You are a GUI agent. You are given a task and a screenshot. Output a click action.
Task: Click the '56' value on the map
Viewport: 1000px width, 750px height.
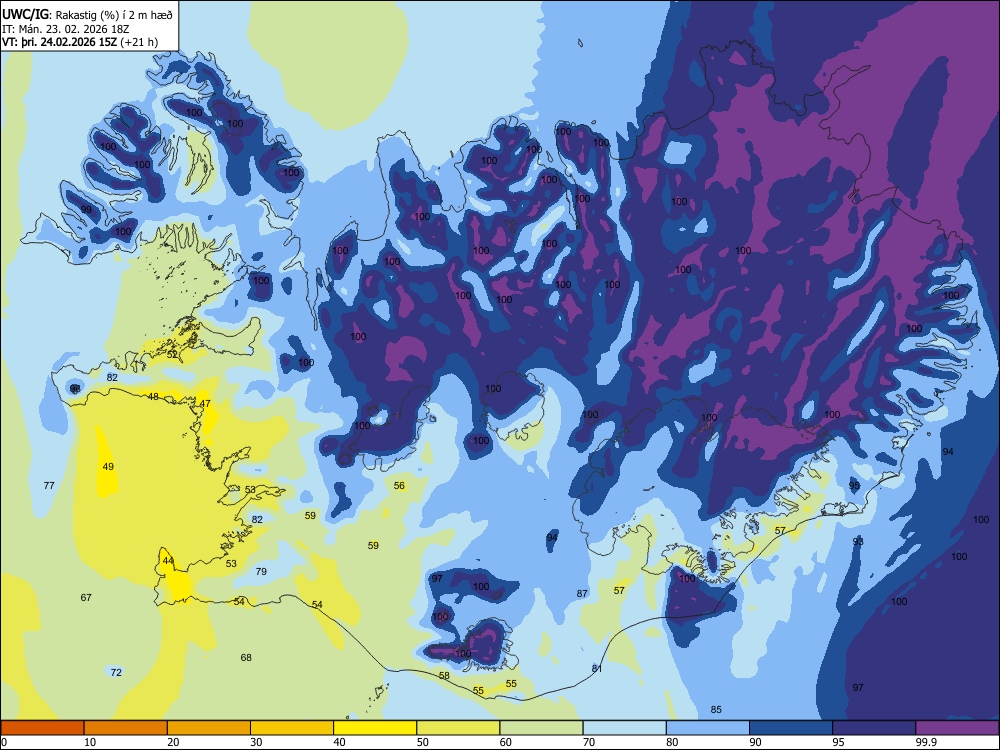click(x=399, y=485)
